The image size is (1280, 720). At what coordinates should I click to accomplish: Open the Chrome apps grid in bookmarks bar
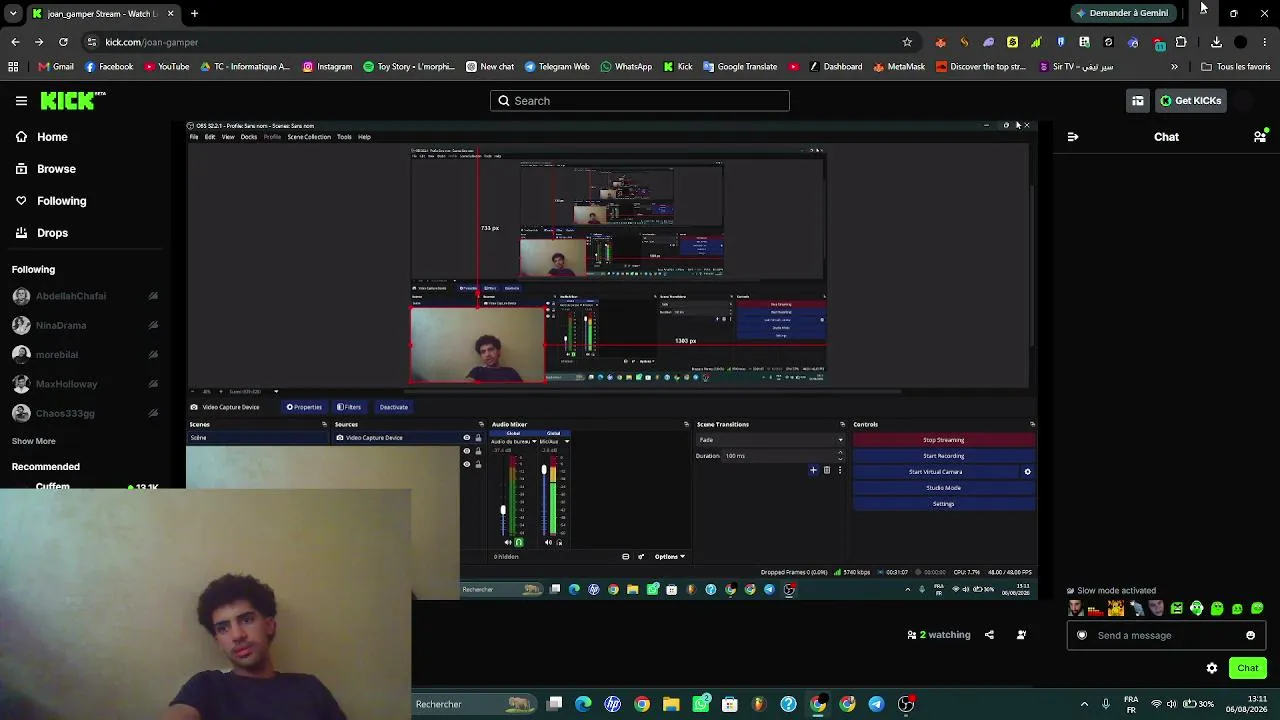tap(13, 67)
